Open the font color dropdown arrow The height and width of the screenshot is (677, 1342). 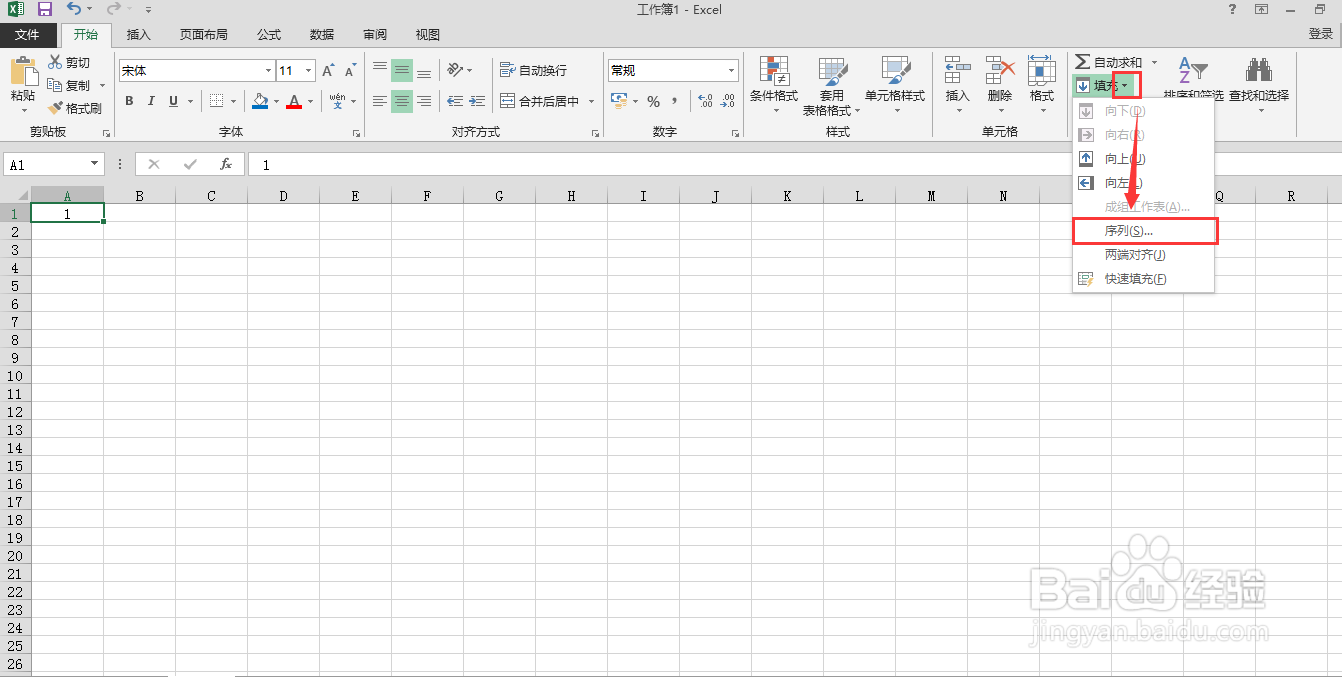[308, 101]
